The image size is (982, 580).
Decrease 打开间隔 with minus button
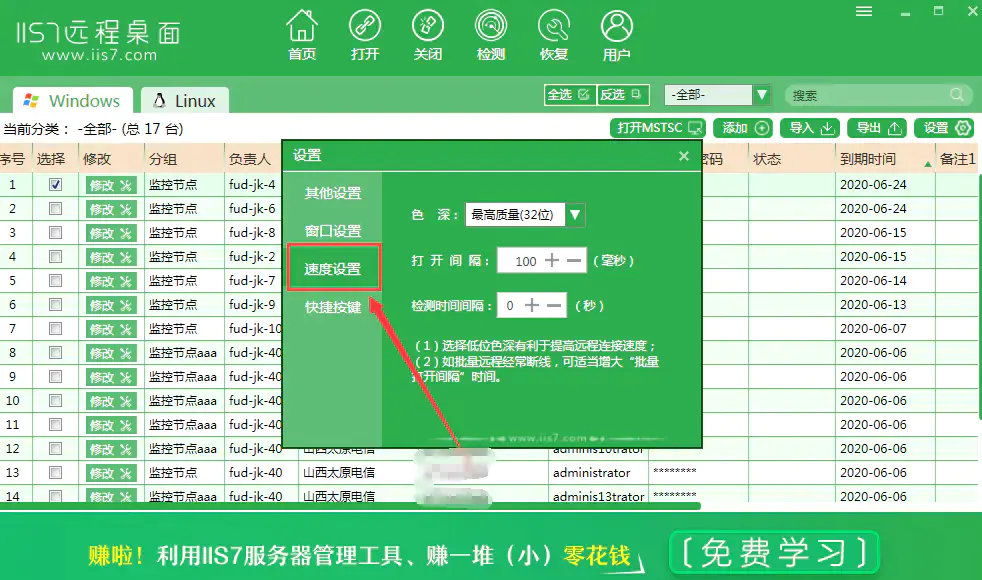click(574, 261)
